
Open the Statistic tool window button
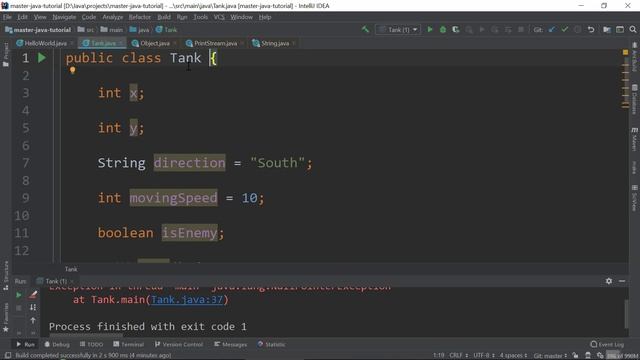pyautogui.click(x=271, y=344)
